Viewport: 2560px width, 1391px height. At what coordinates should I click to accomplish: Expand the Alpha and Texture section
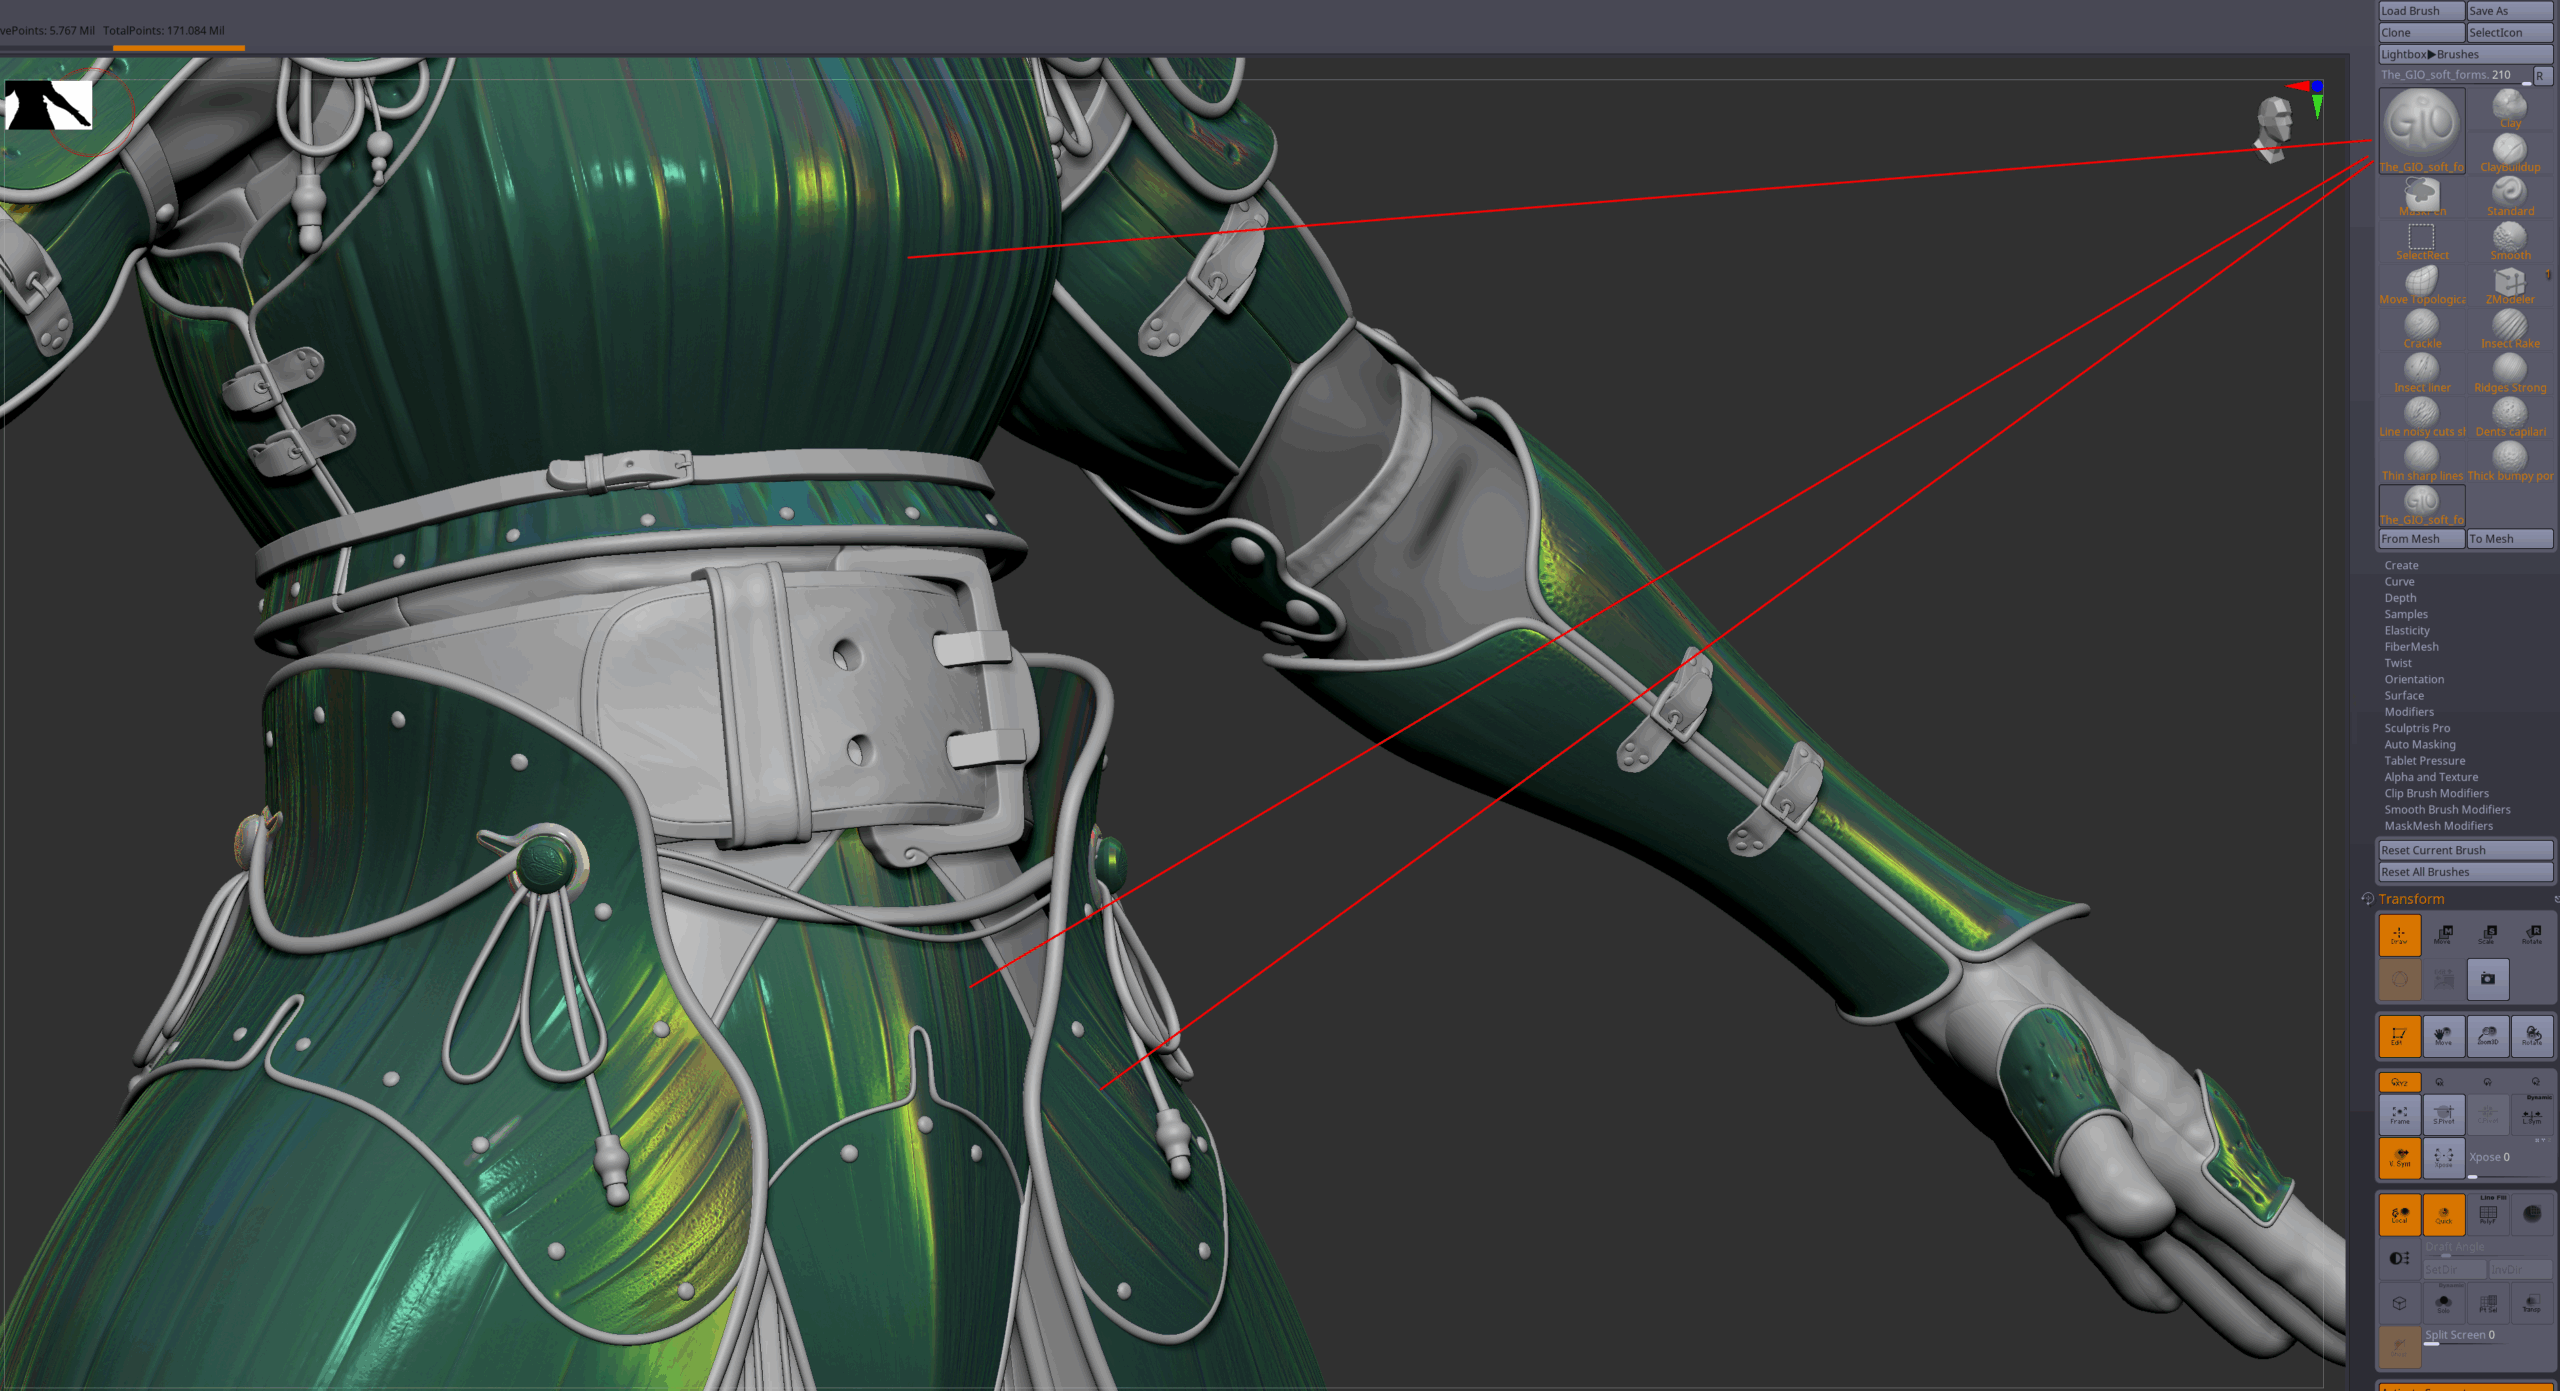(x=2430, y=777)
